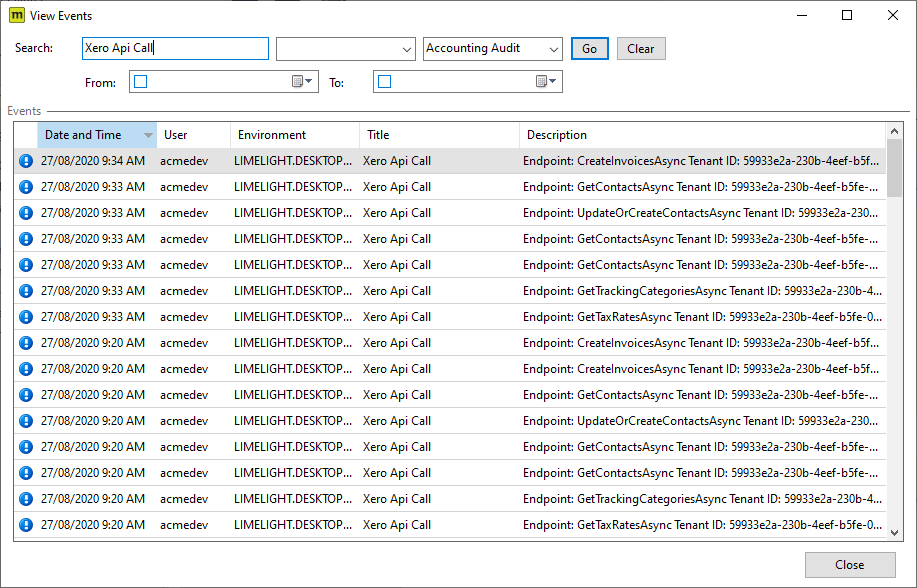Enable the From date checkbox

tap(140, 82)
